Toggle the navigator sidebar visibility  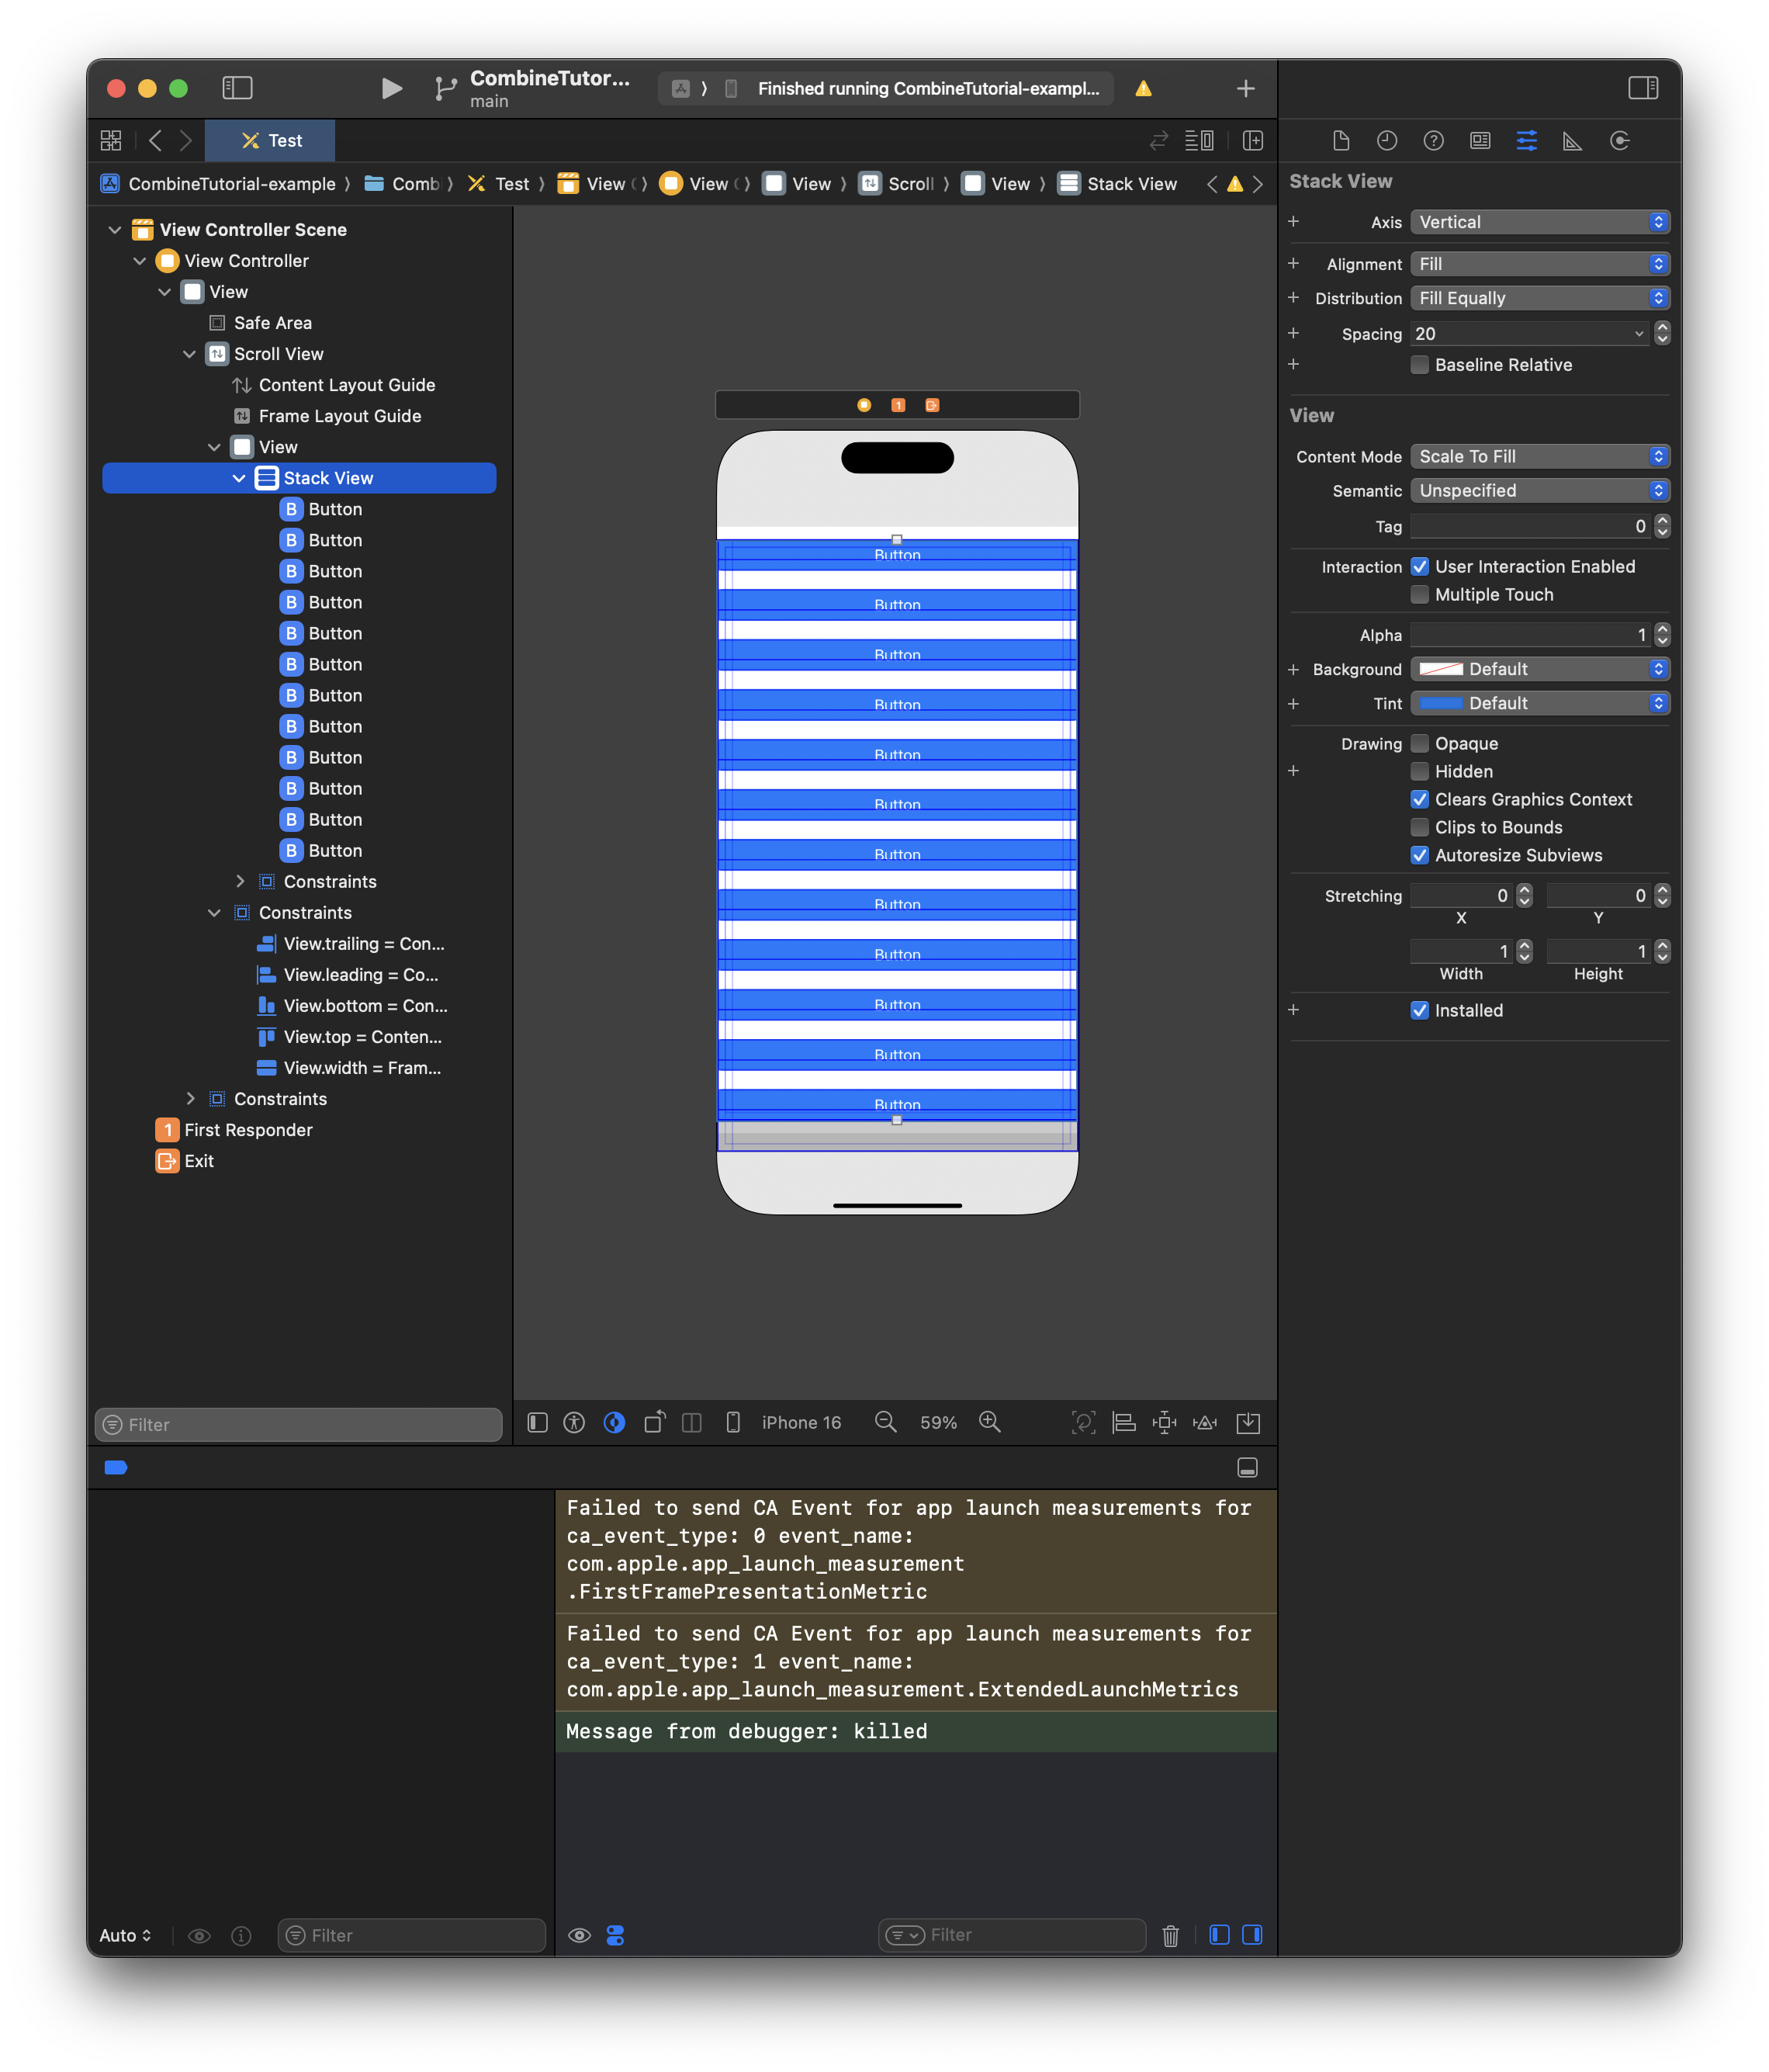click(x=237, y=89)
